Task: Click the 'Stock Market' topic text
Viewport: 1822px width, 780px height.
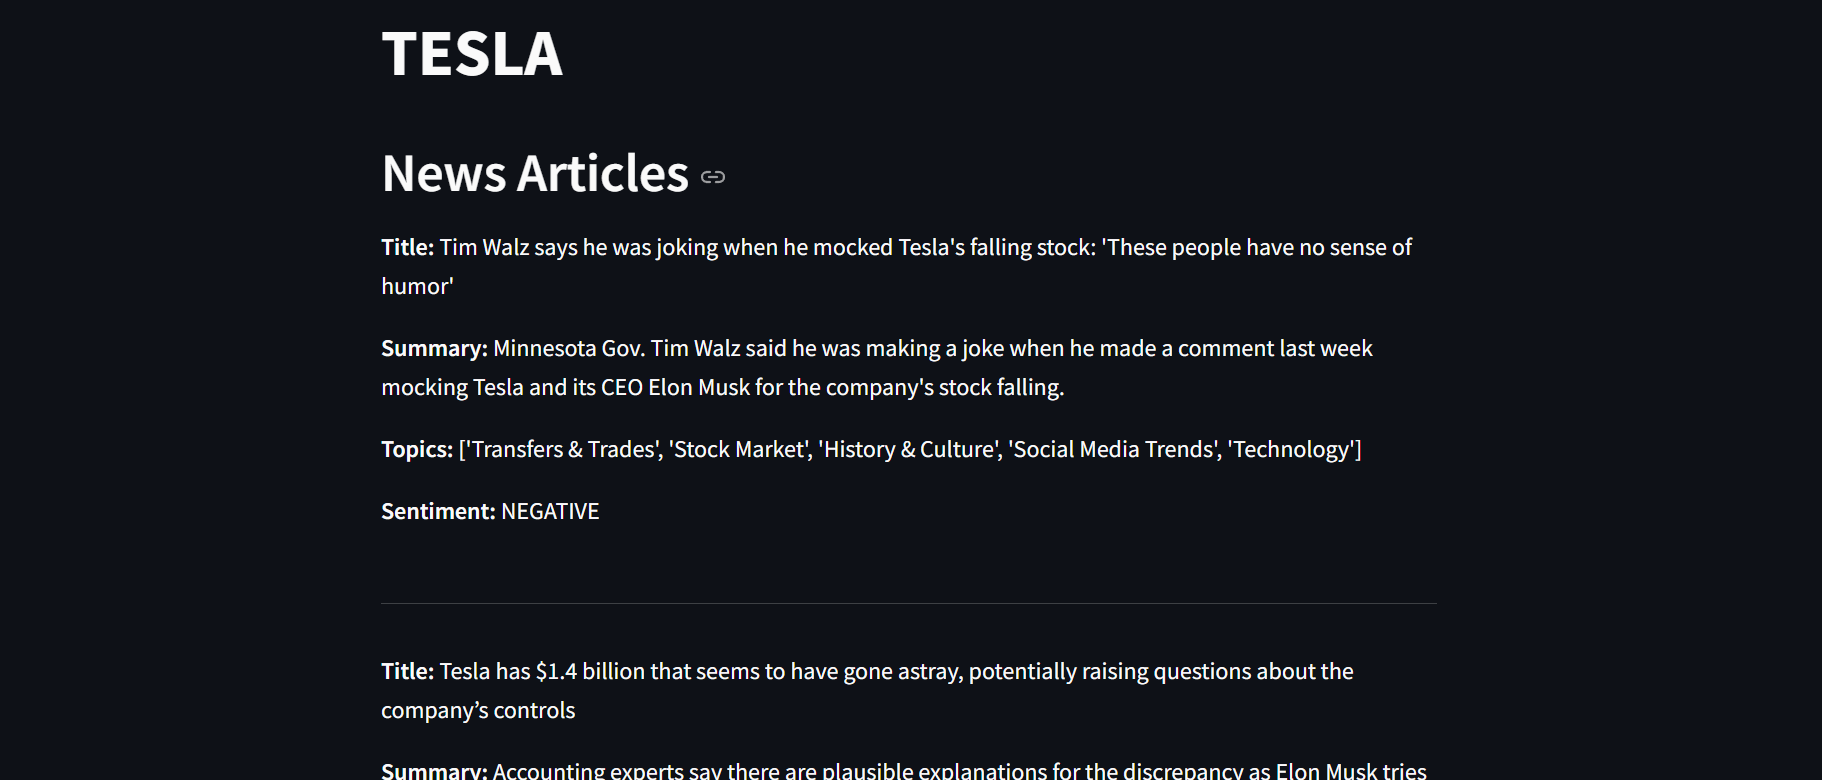Action: tap(740, 450)
